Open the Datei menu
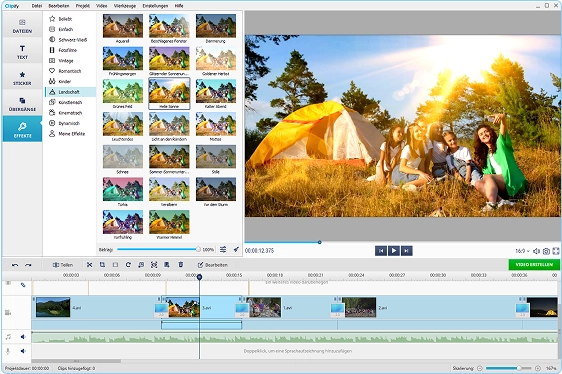562x374 pixels. 37,6
